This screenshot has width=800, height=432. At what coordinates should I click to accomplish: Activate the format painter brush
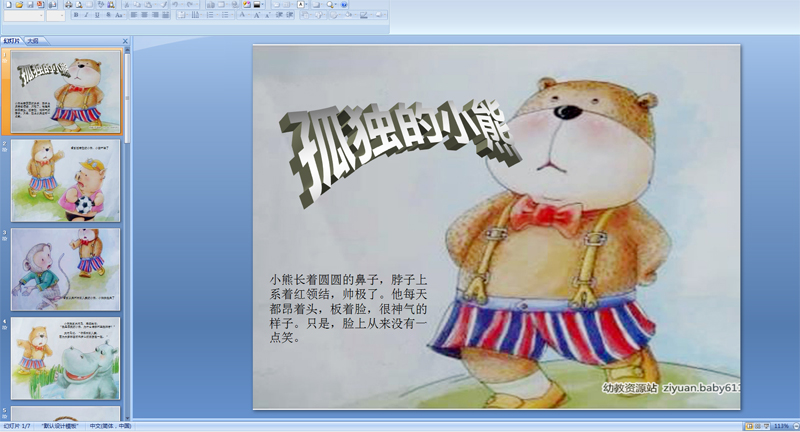point(164,5)
